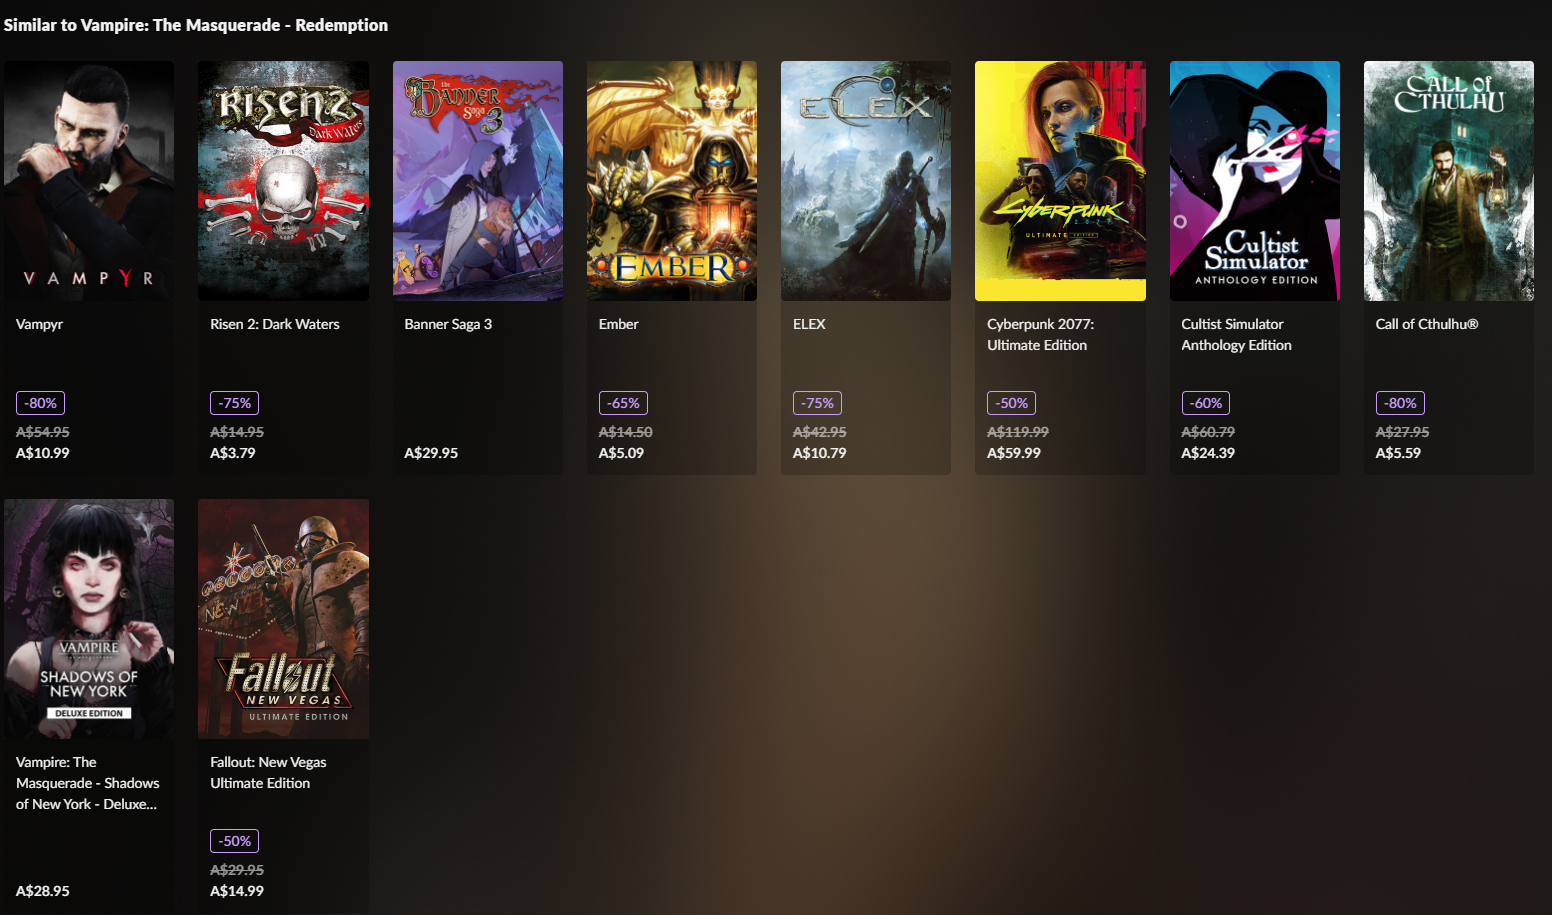Click the crossed-out A$42.95 price

tap(819, 432)
